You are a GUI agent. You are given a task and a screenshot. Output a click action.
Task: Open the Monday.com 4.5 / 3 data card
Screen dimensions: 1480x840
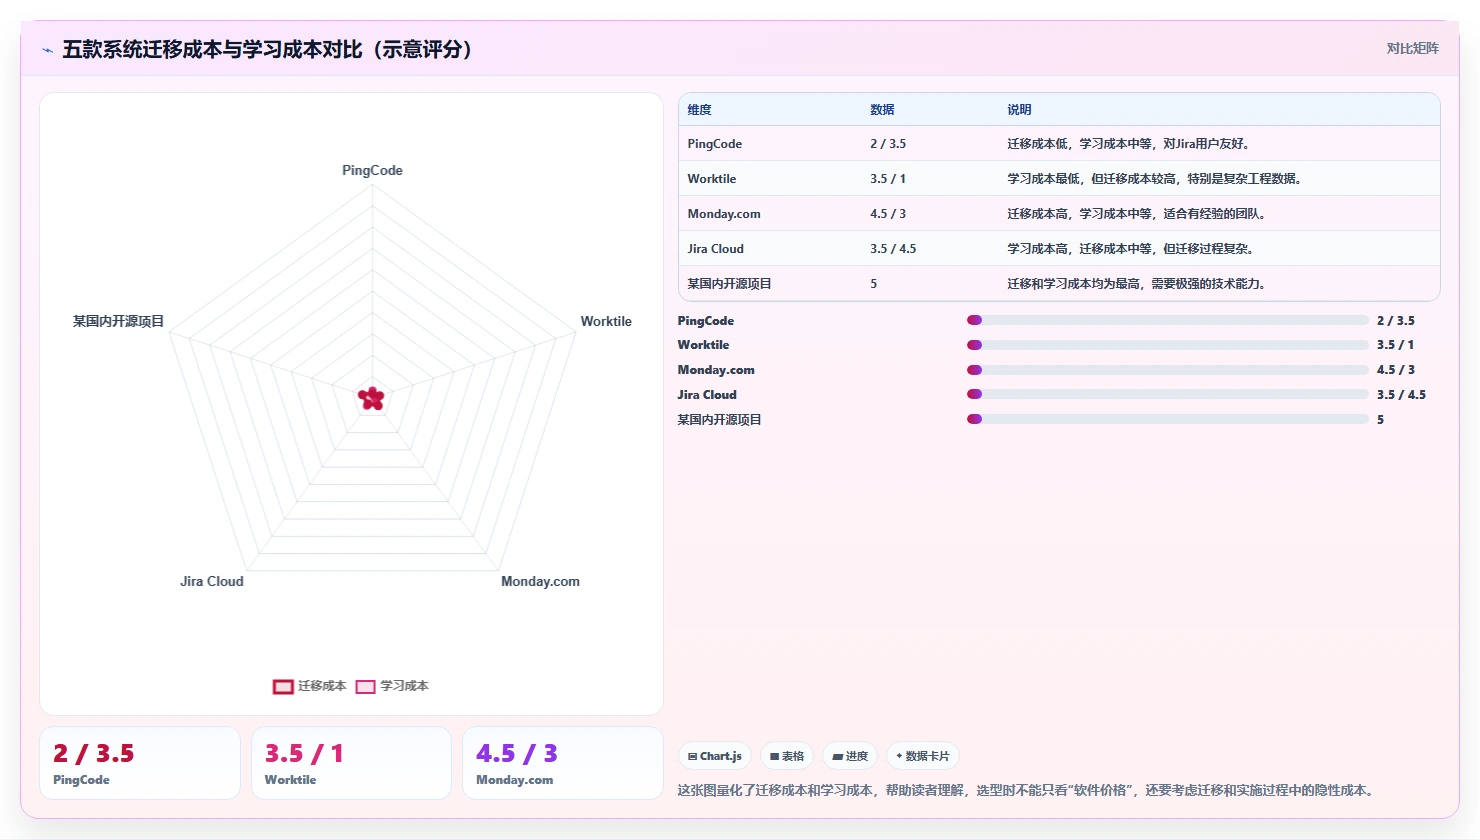tap(563, 763)
